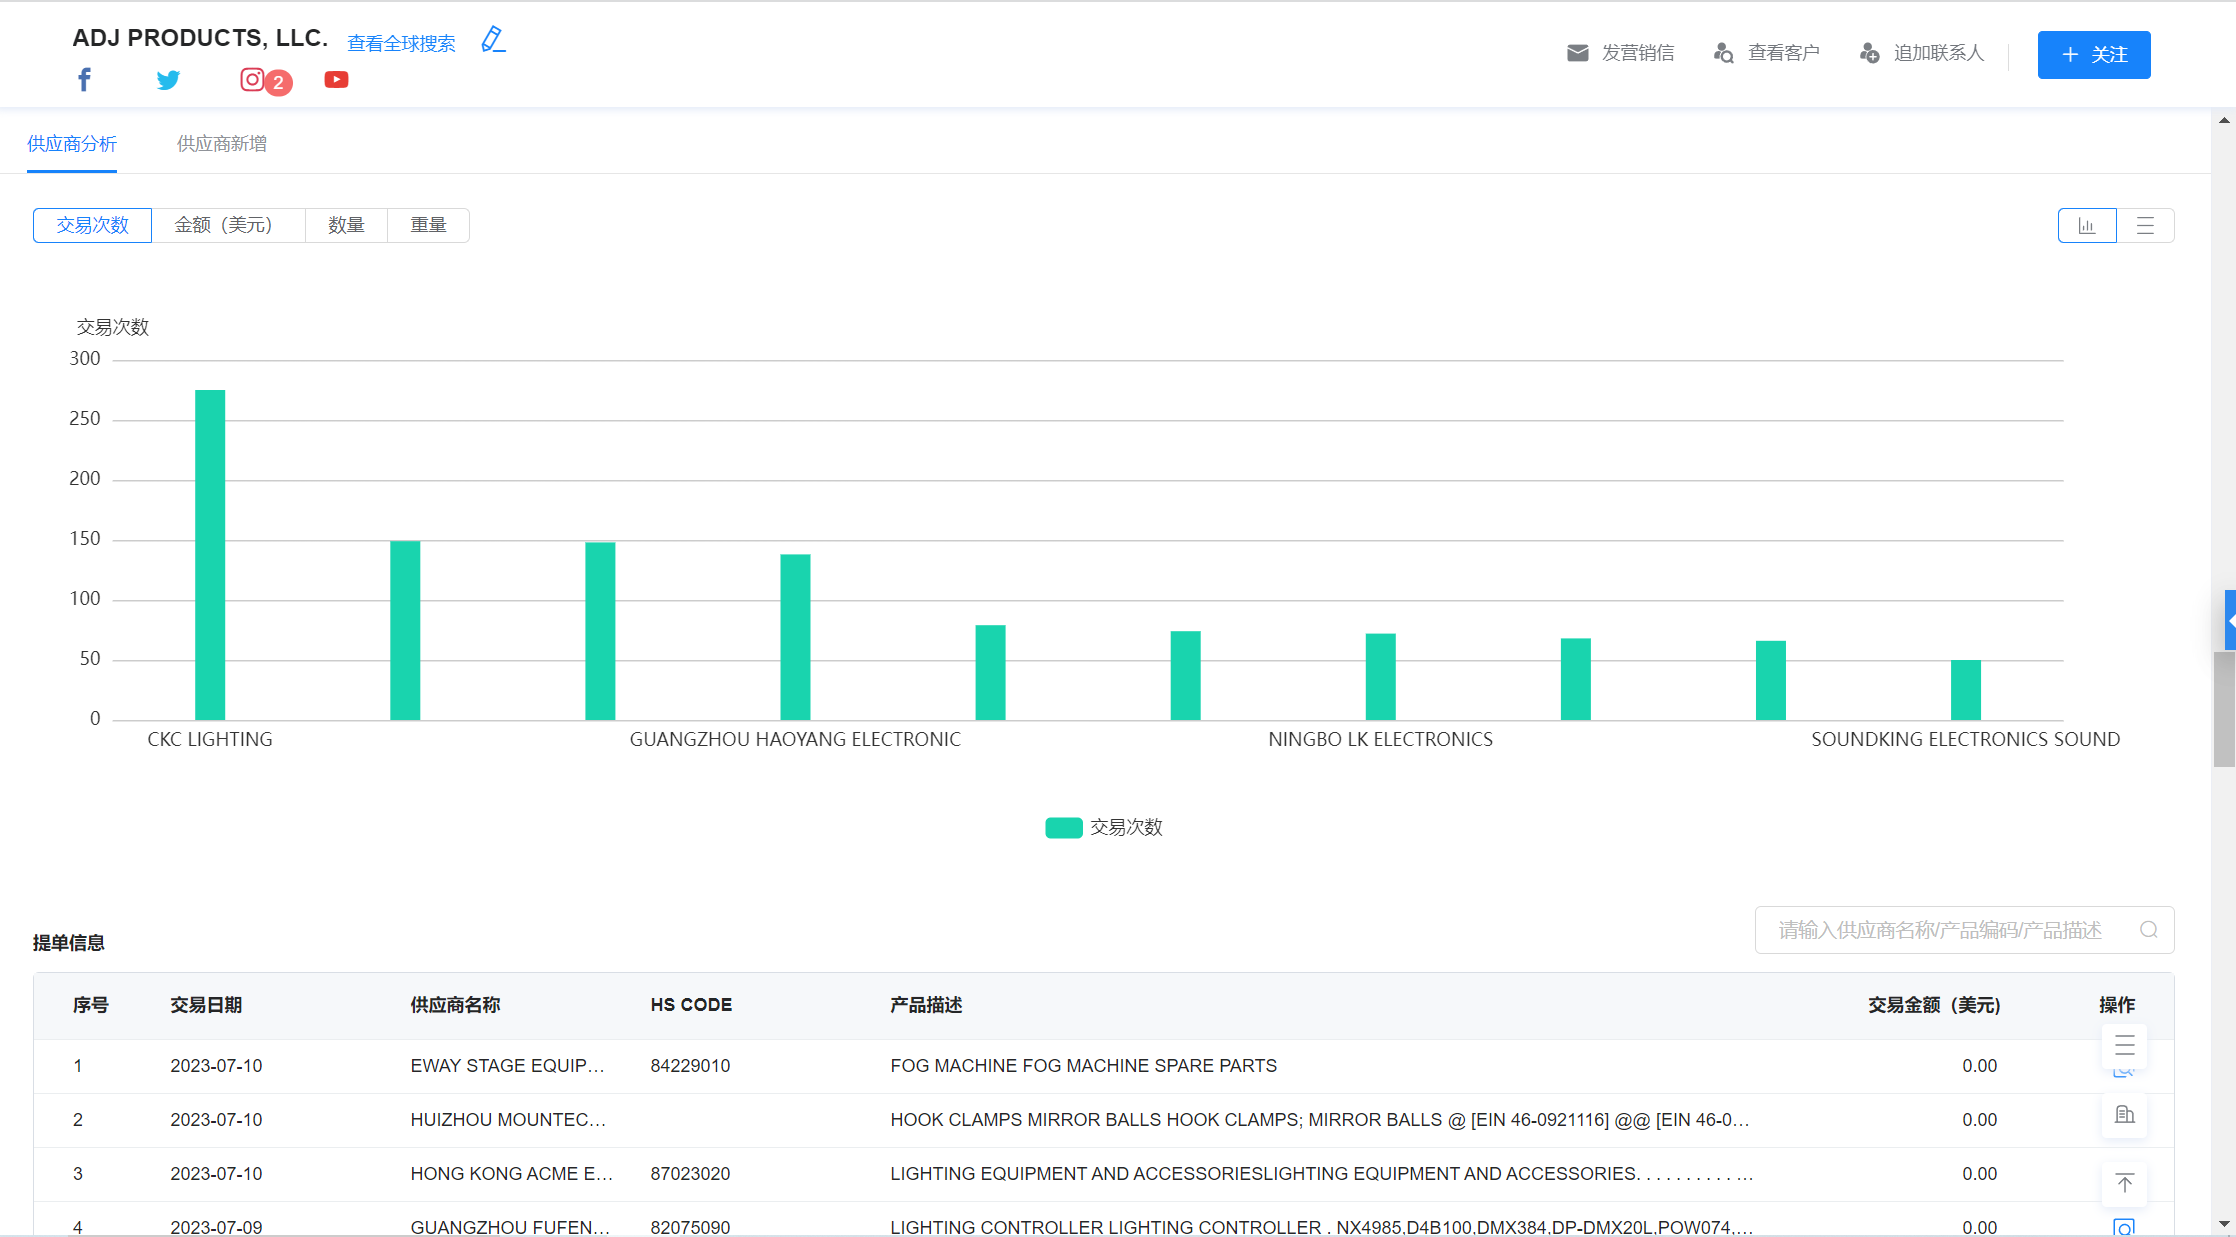Viewport: 2236px width, 1237px height.
Task: Click the 供应商名称 column header
Action: pyautogui.click(x=455, y=1005)
